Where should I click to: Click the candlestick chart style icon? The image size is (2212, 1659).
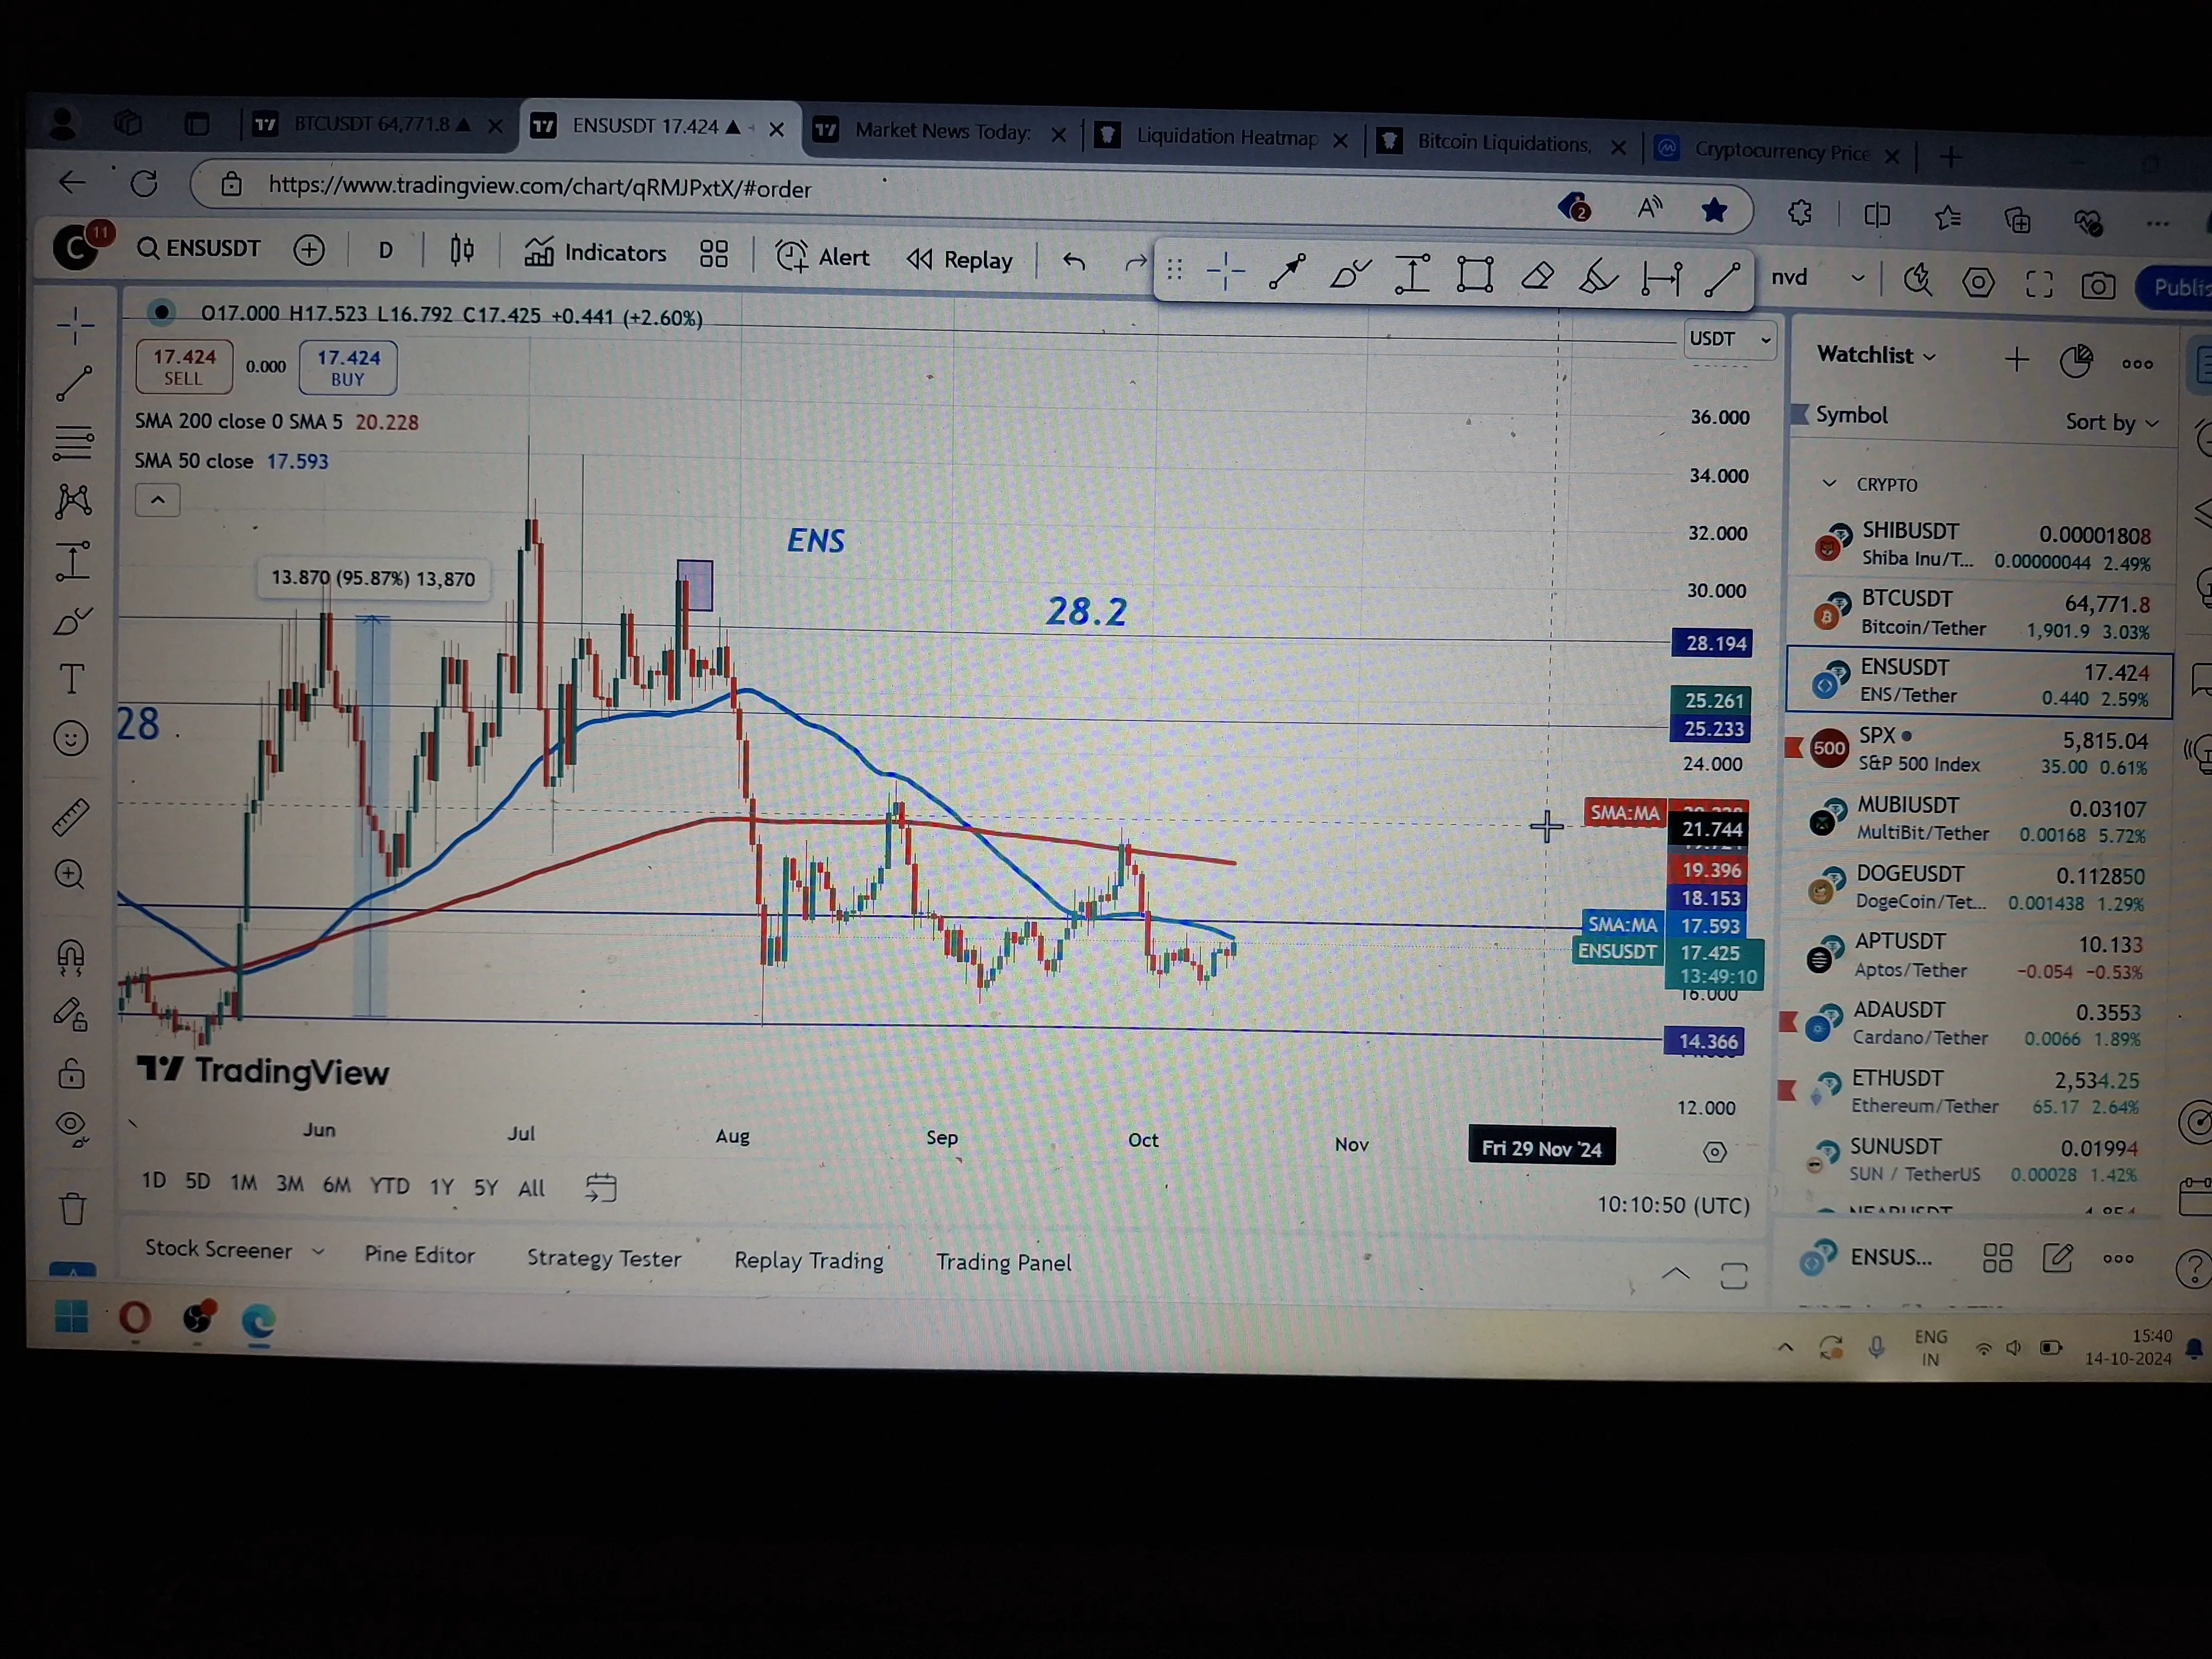[462, 251]
